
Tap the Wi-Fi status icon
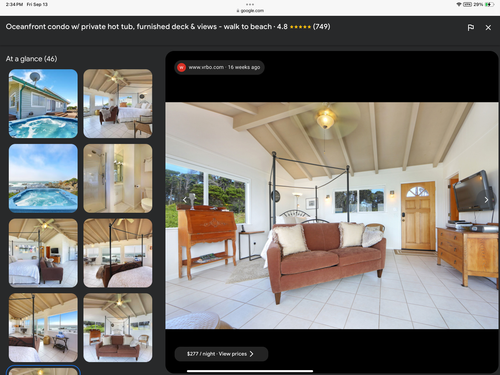459,4
